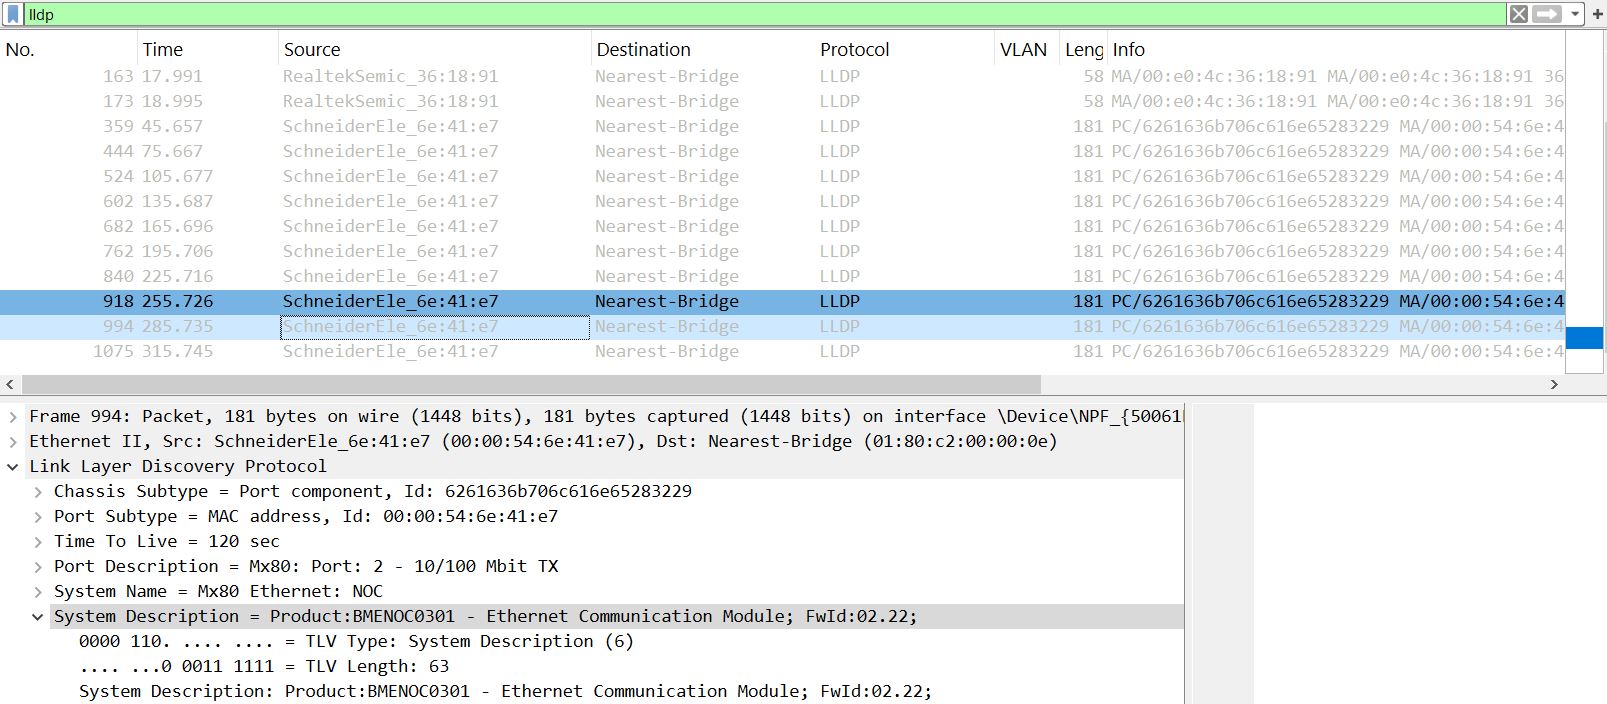Sort by the VLAN column header
This screenshot has width=1607, height=704.
(1027, 49)
